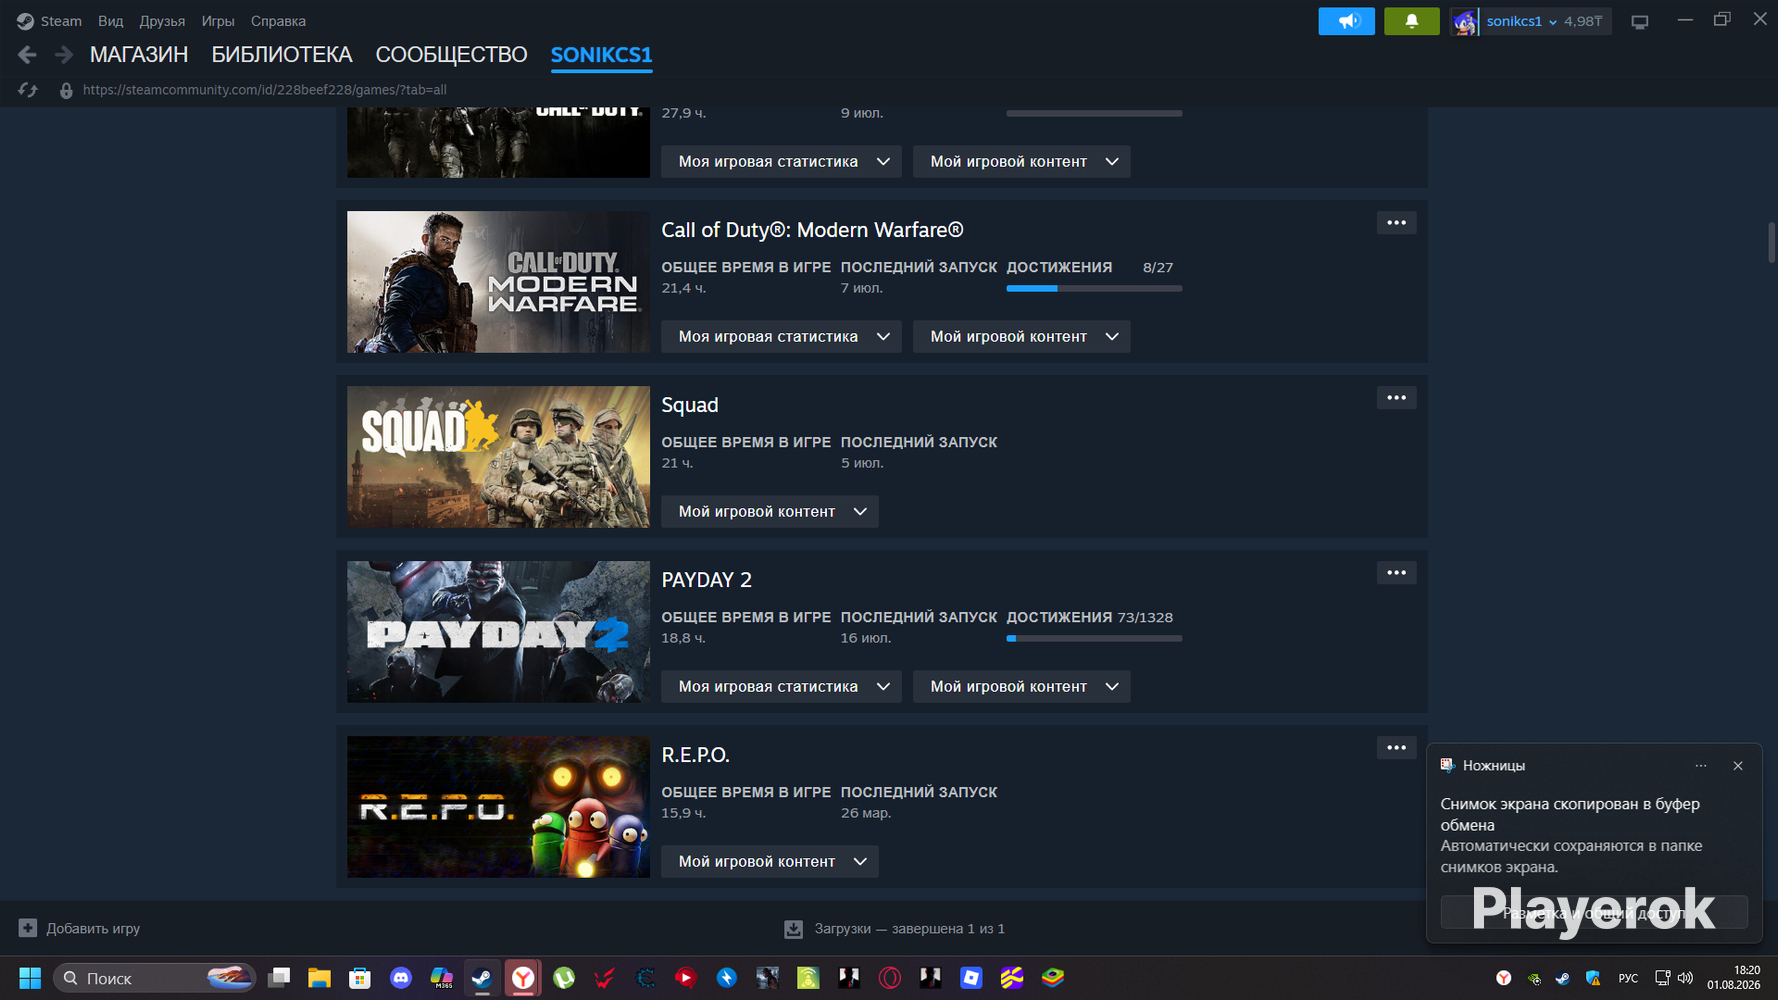
Task: Open the Call of Duty®: Modern Warfare® title link
Action: click(812, 230)
